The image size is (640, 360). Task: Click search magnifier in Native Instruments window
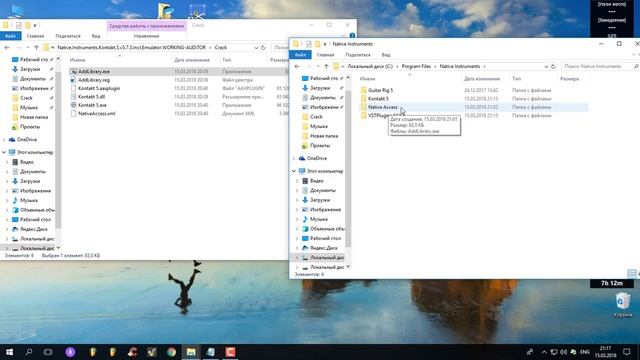pos(636,67)
